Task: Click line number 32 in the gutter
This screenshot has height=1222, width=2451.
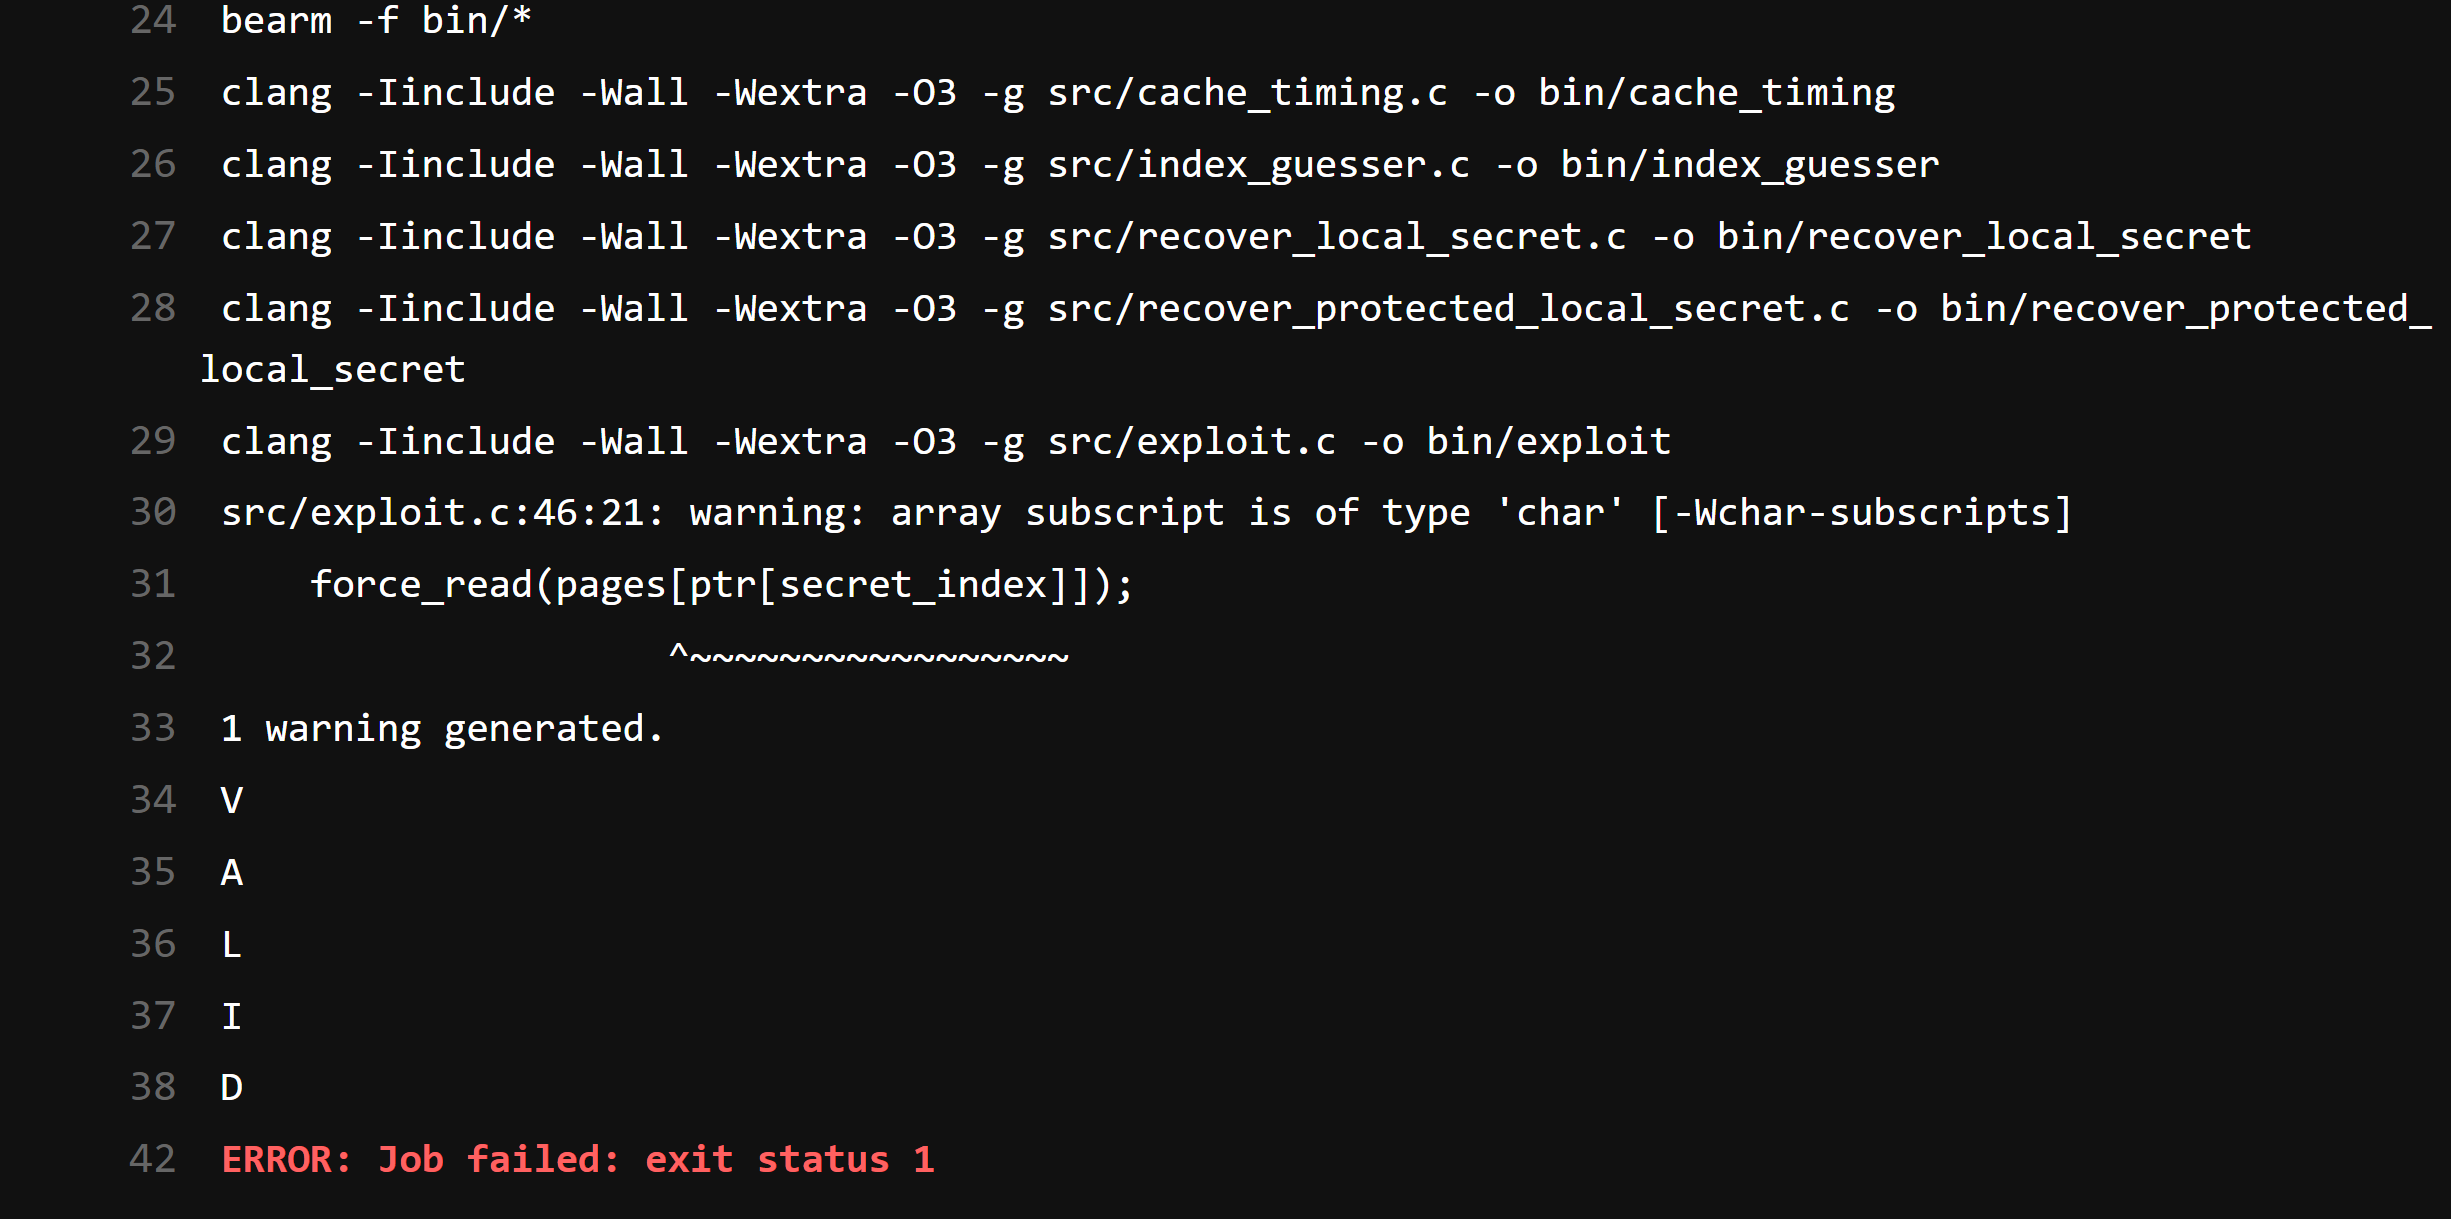Action: click(x=153, y=656)
